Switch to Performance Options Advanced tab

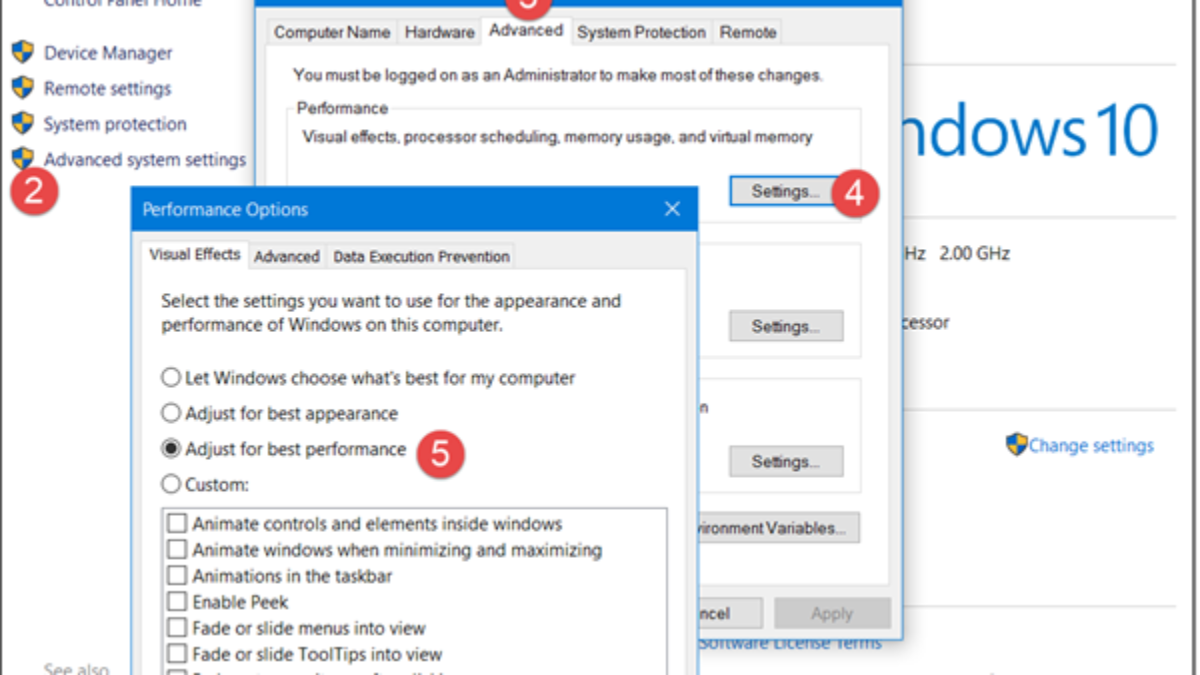pyautogui.click(x=287, y=257)
